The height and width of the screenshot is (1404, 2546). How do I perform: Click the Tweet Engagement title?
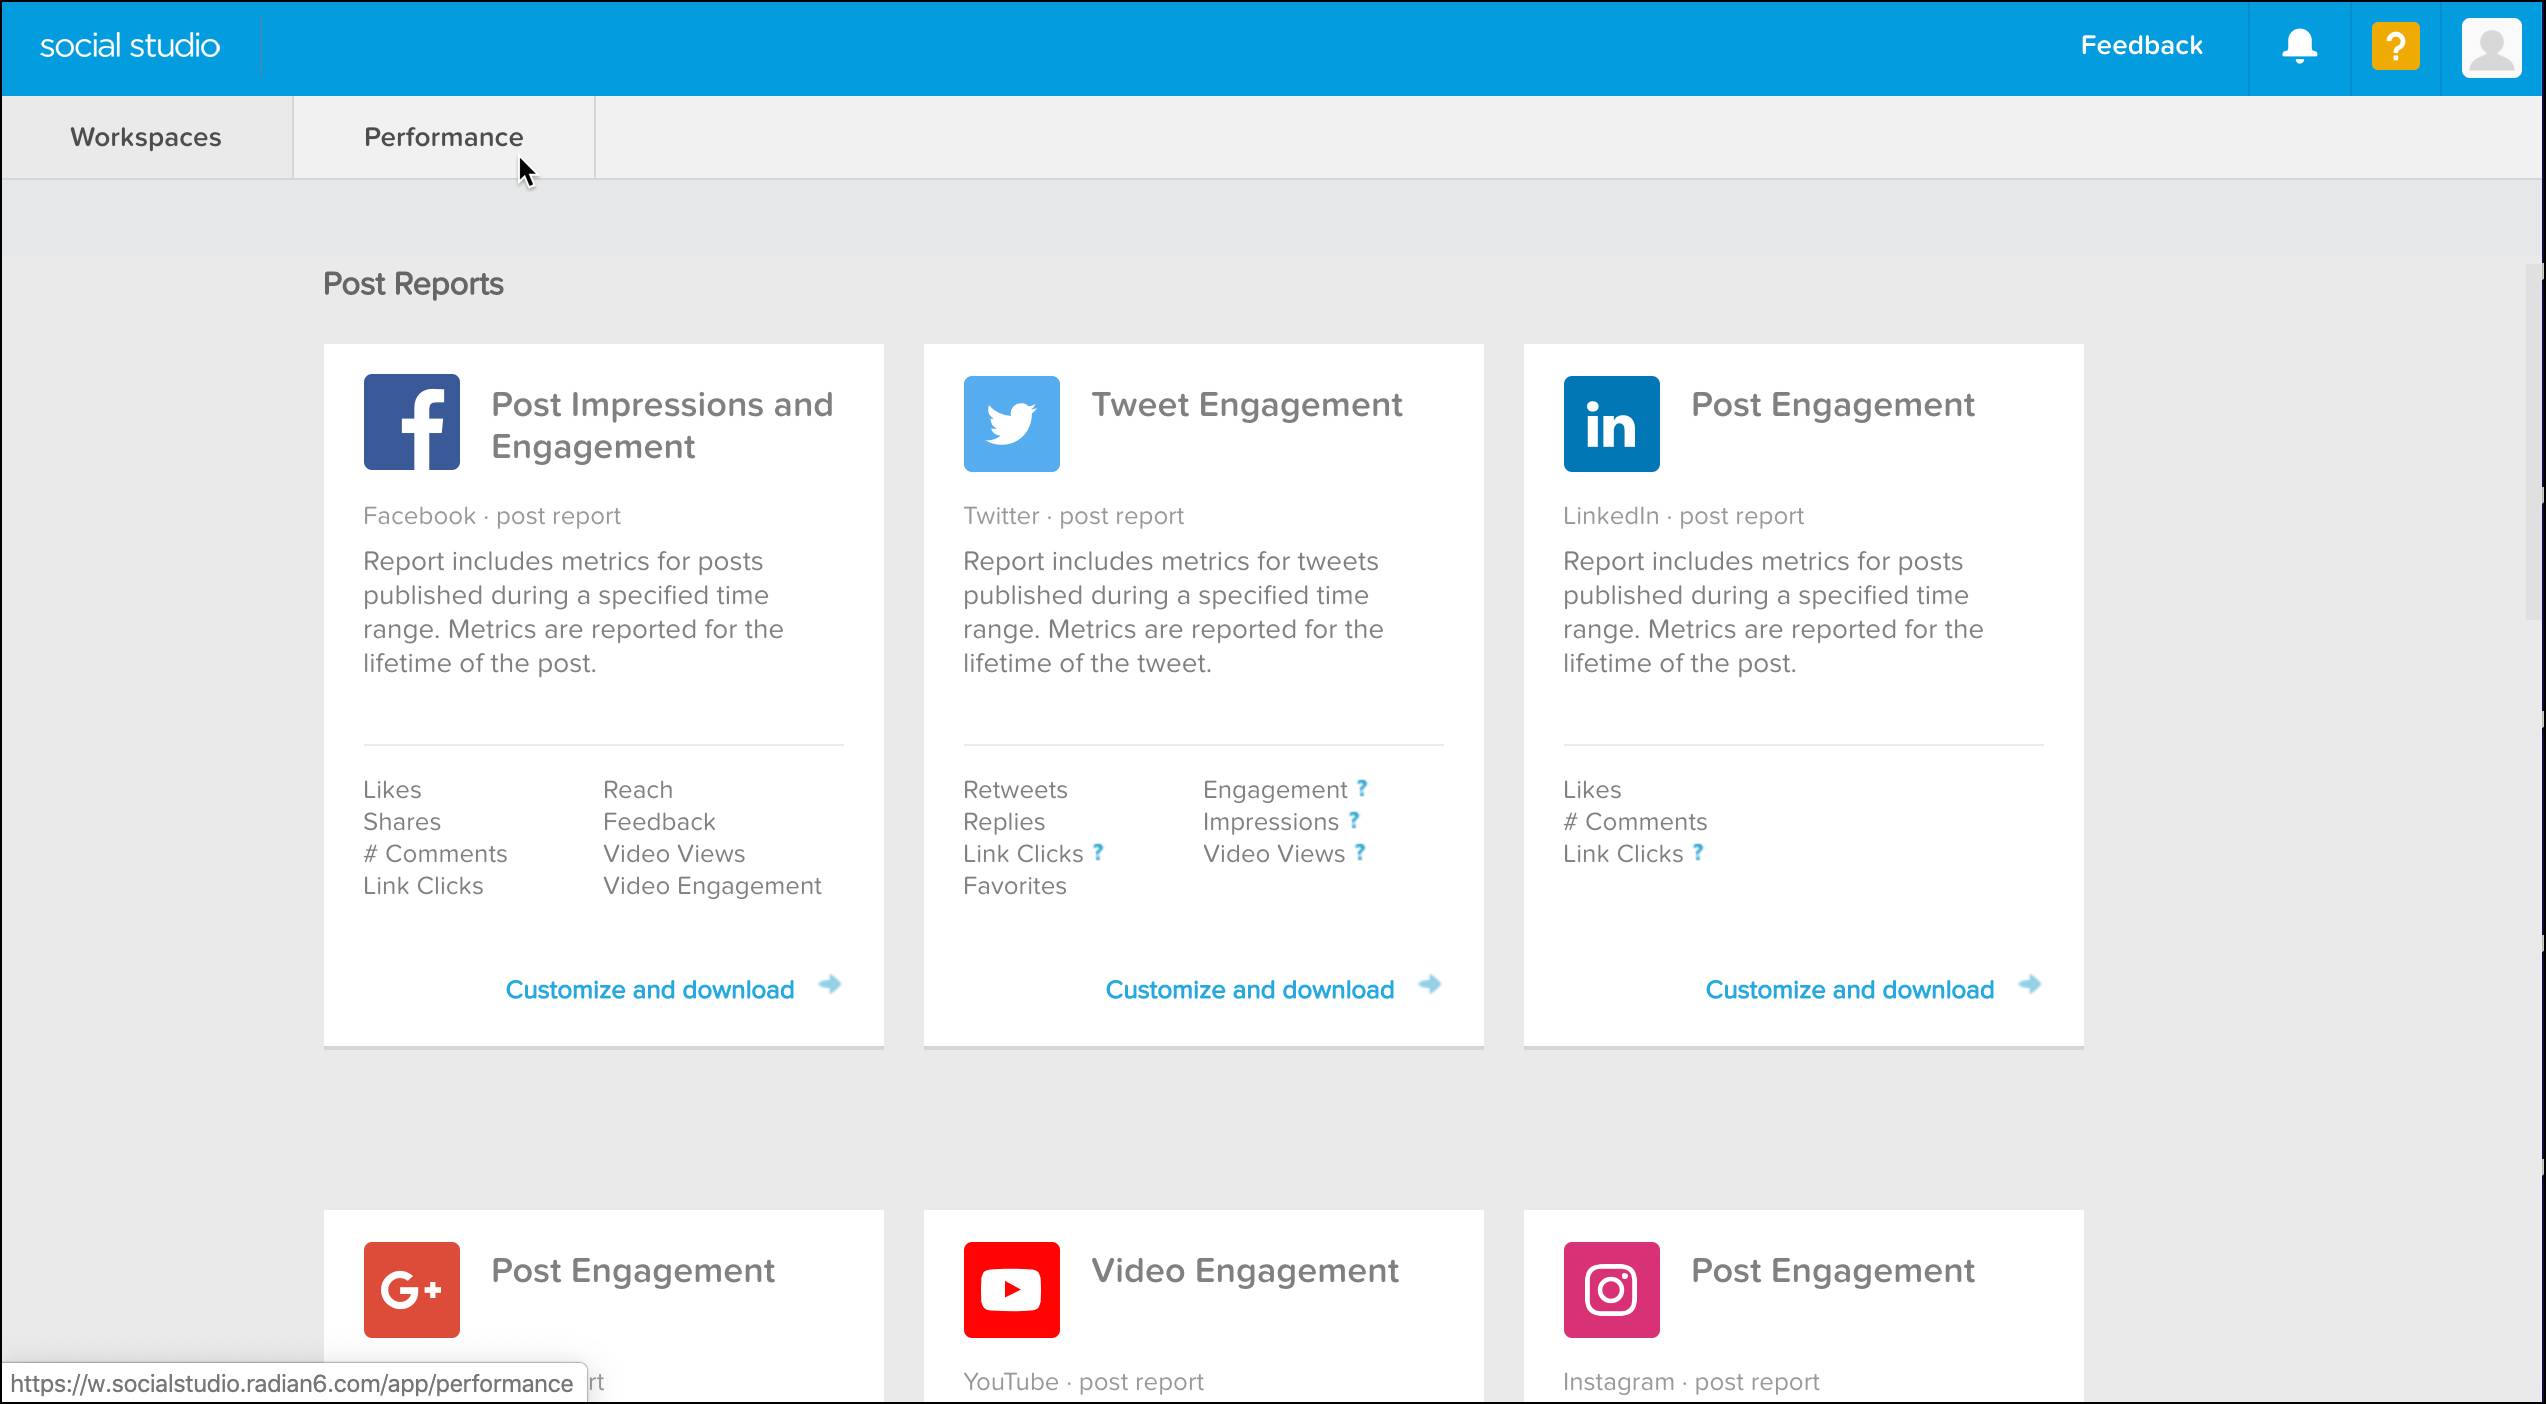point(1247,405)
